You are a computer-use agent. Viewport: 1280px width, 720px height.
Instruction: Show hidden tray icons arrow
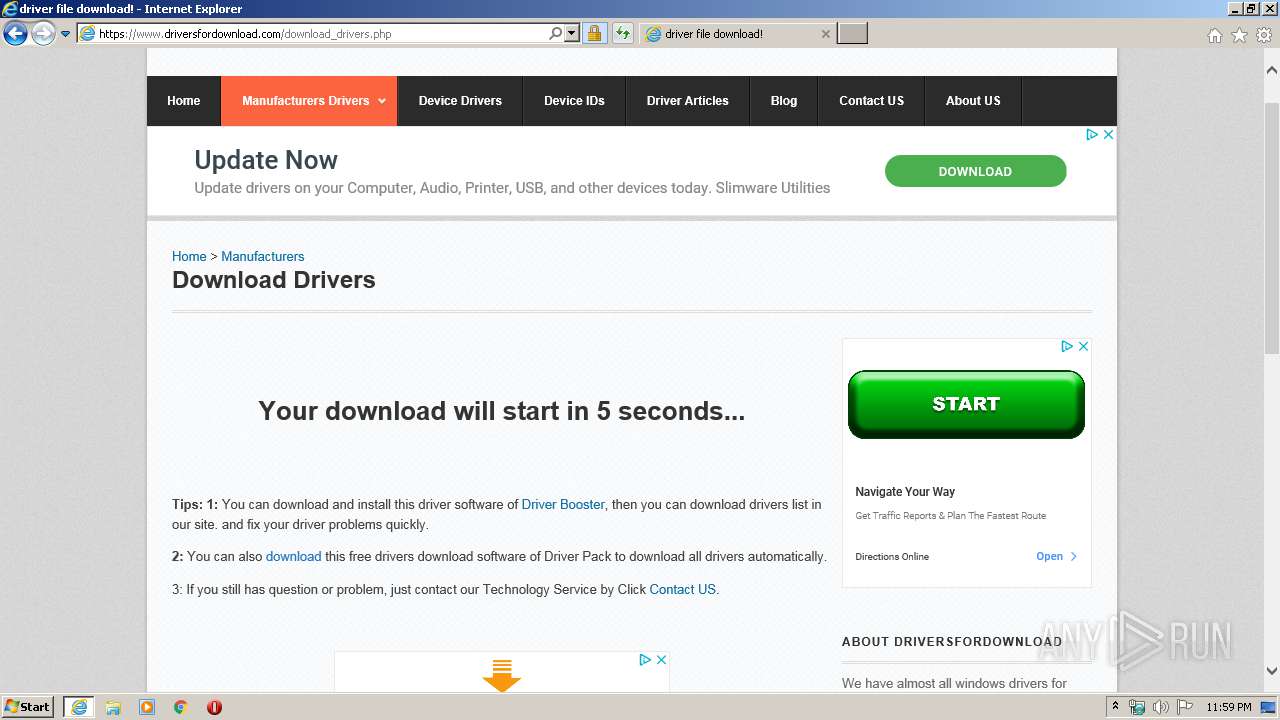[1115, 707]
